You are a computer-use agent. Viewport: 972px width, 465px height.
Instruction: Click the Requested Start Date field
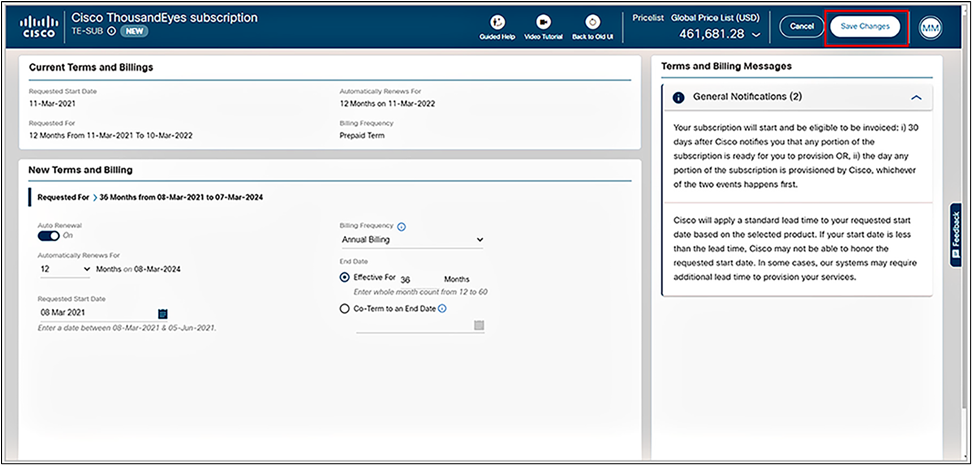coord(97,313)
